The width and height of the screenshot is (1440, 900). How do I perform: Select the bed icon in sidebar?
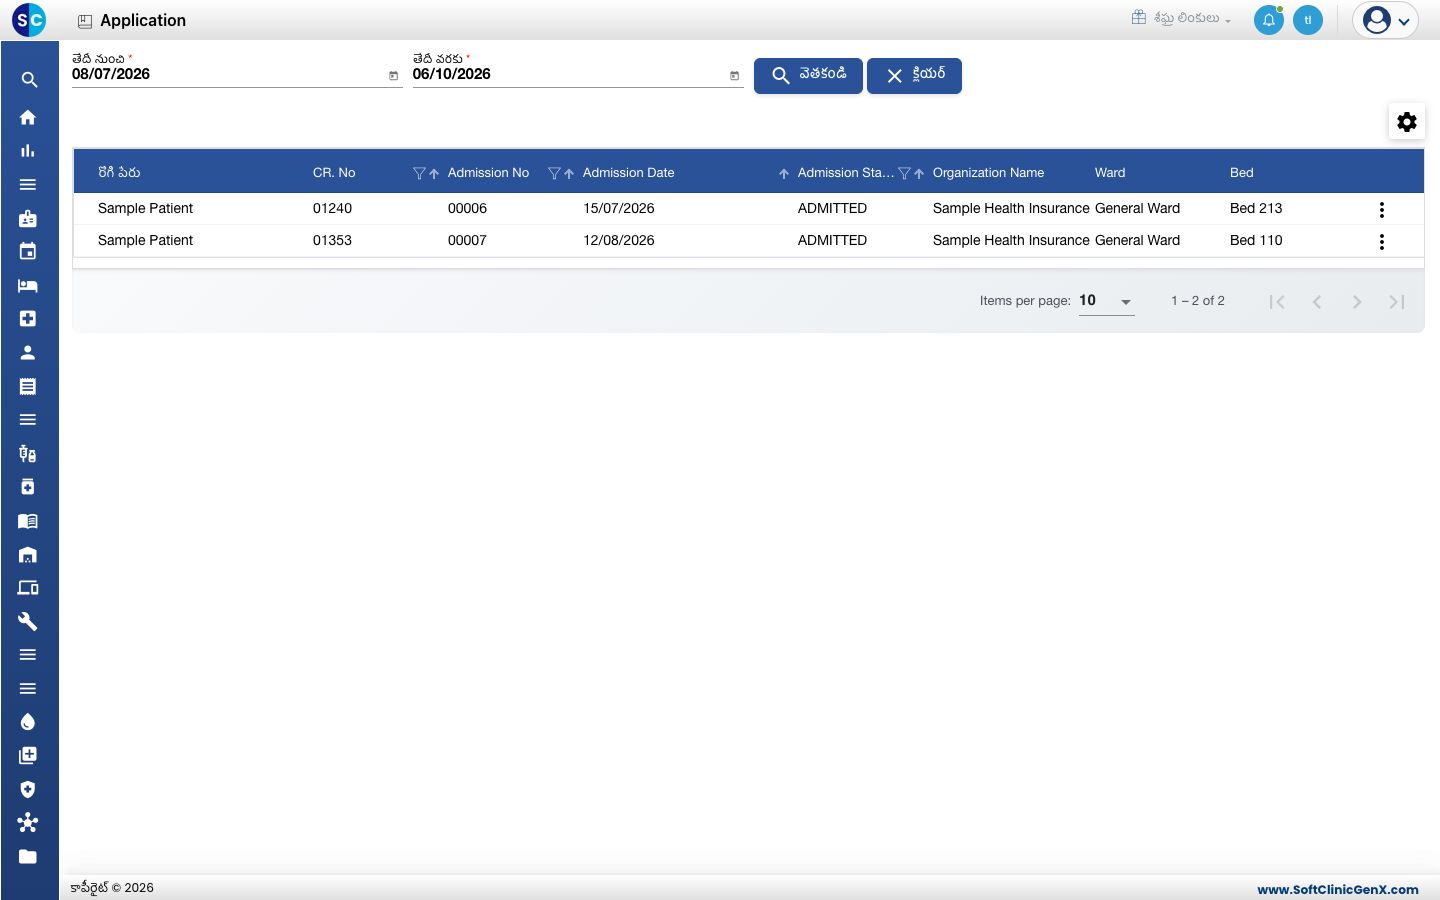[x=28, y=286]
